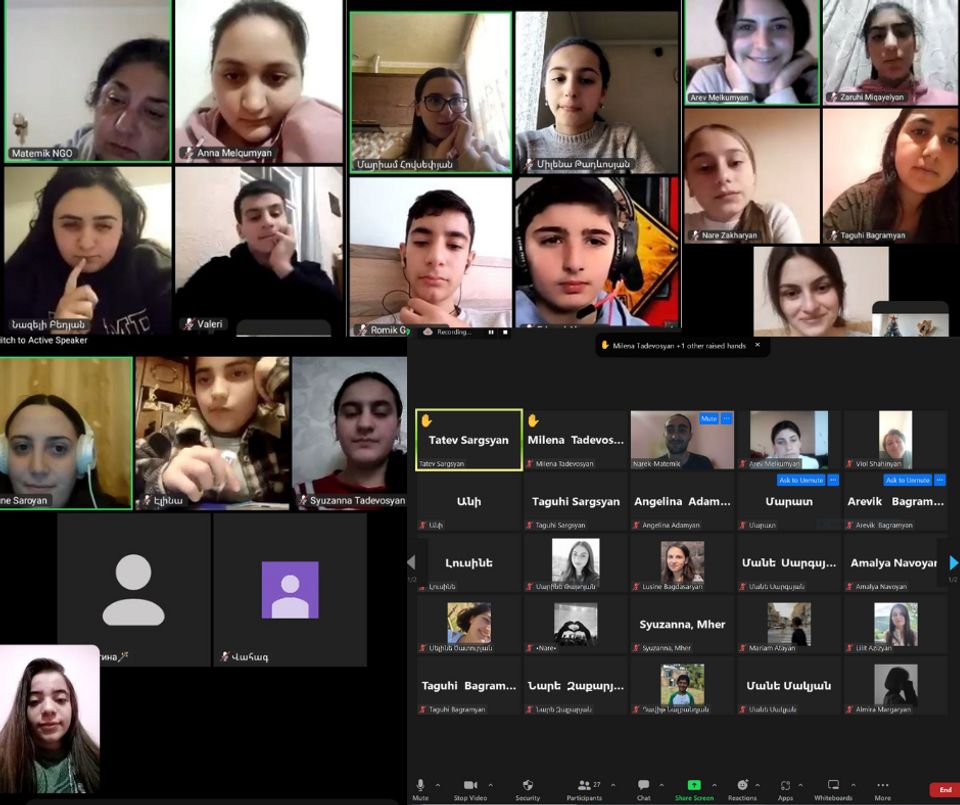Dismiss the raised hands notification
Screen dimensions: 960x805
pos(757,345)
